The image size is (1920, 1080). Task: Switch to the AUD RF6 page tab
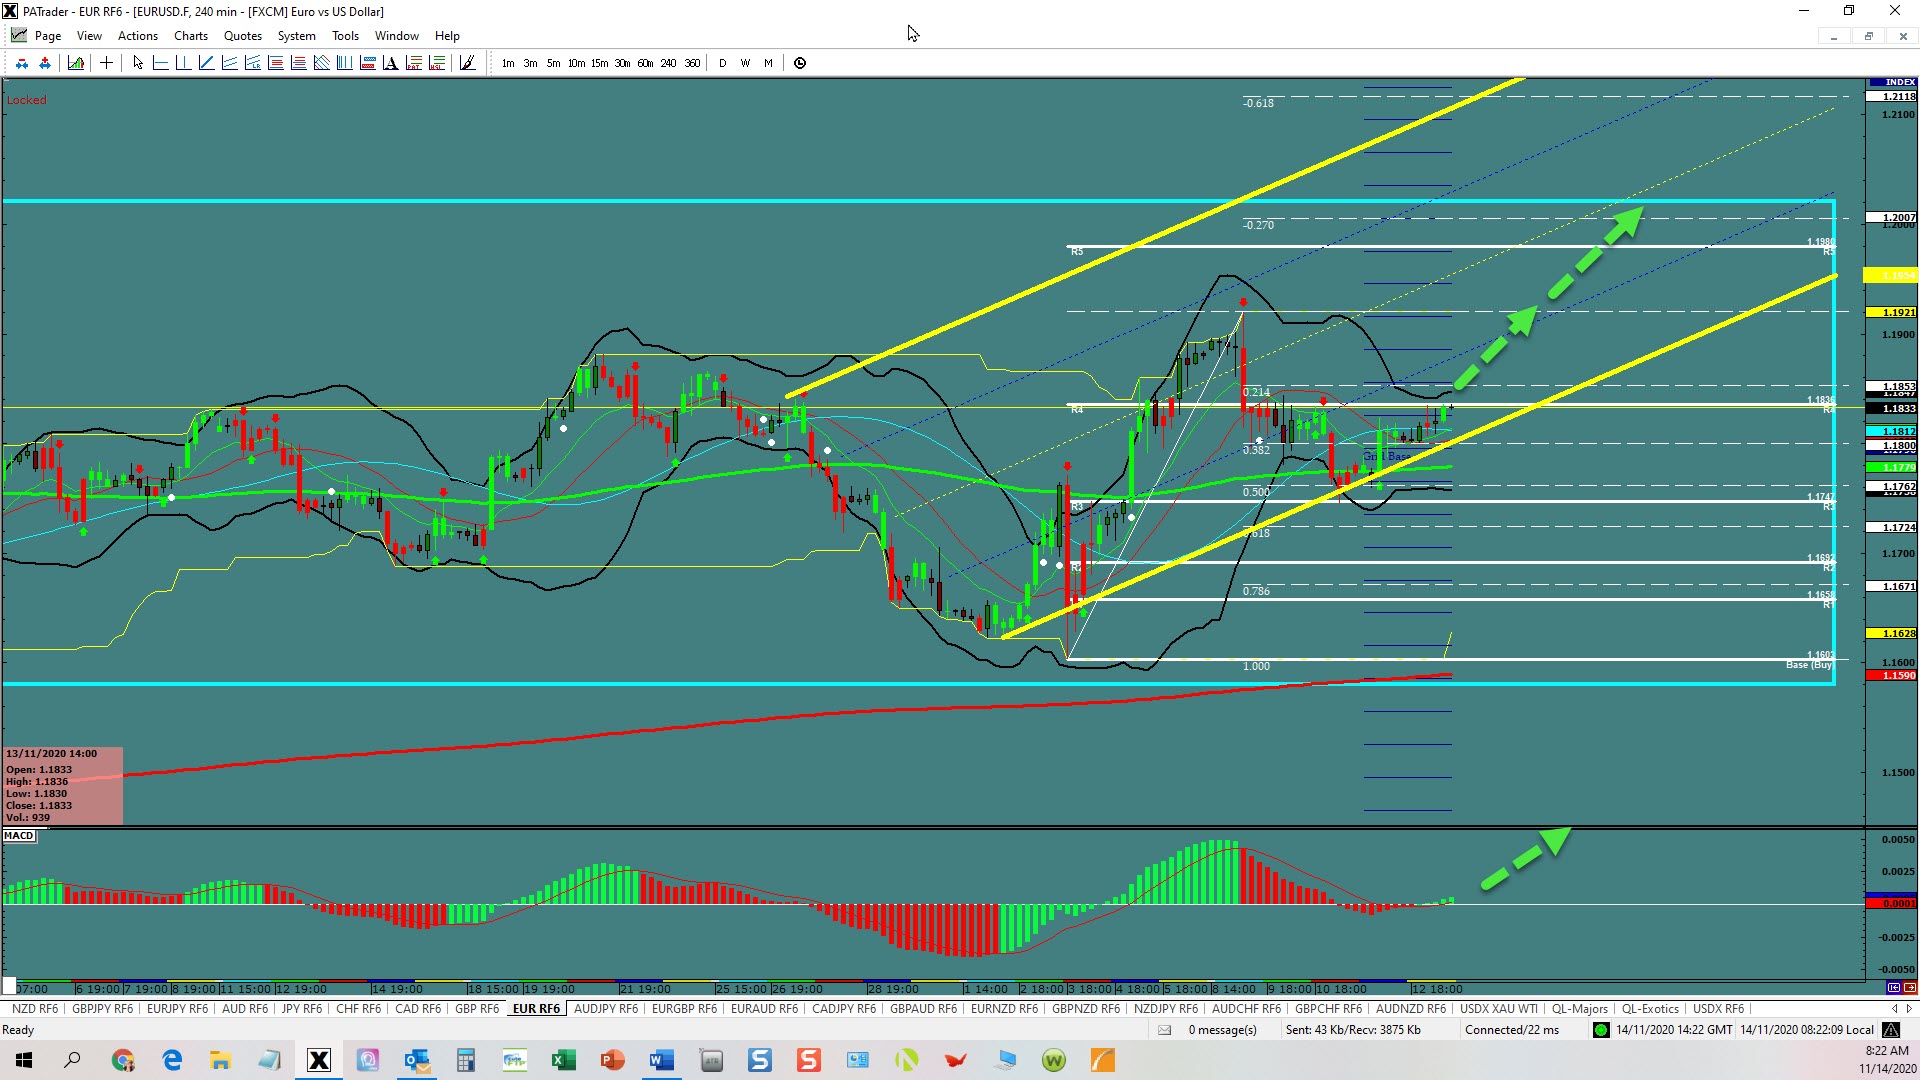245,1009
